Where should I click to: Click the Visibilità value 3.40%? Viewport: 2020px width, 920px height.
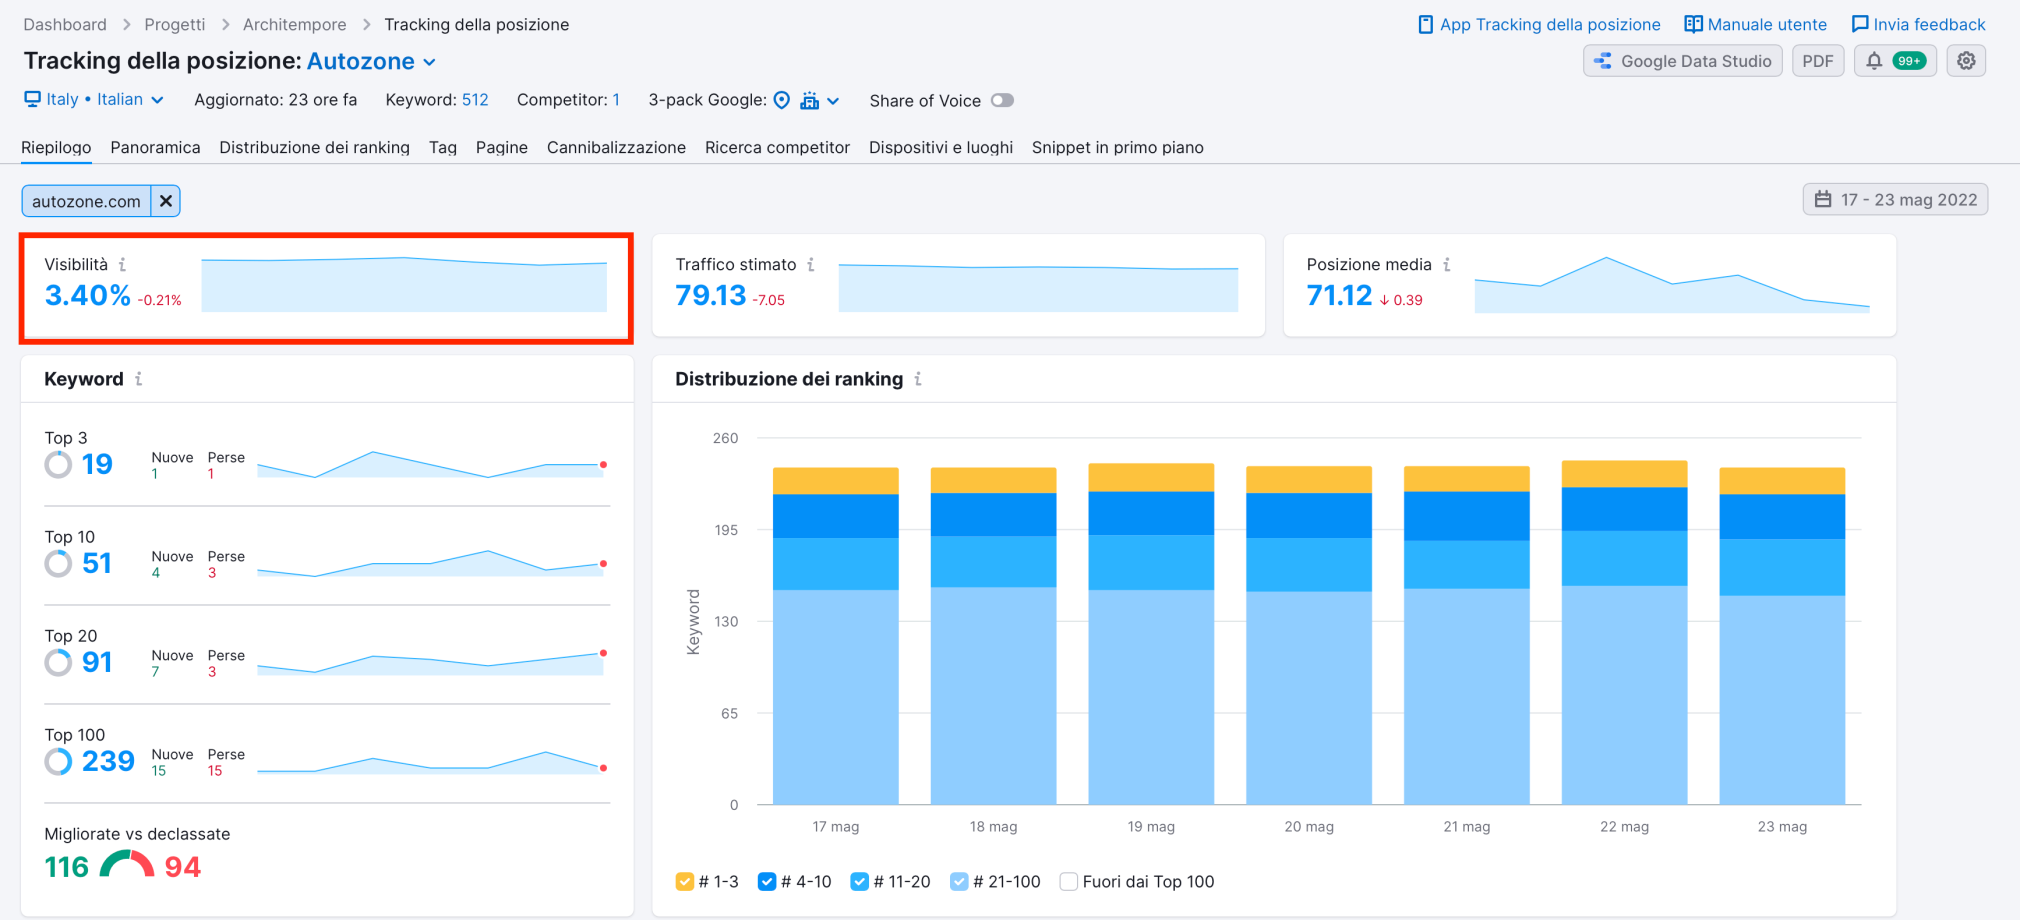87,296
